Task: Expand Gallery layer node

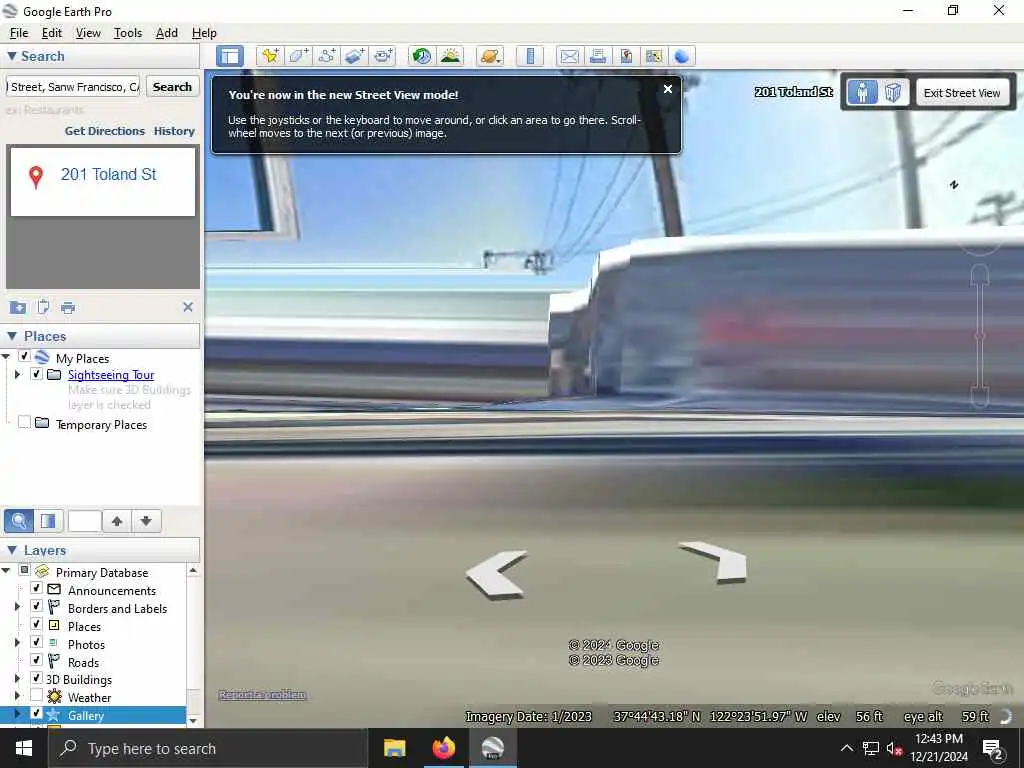Action: click(x=18, y=714)
